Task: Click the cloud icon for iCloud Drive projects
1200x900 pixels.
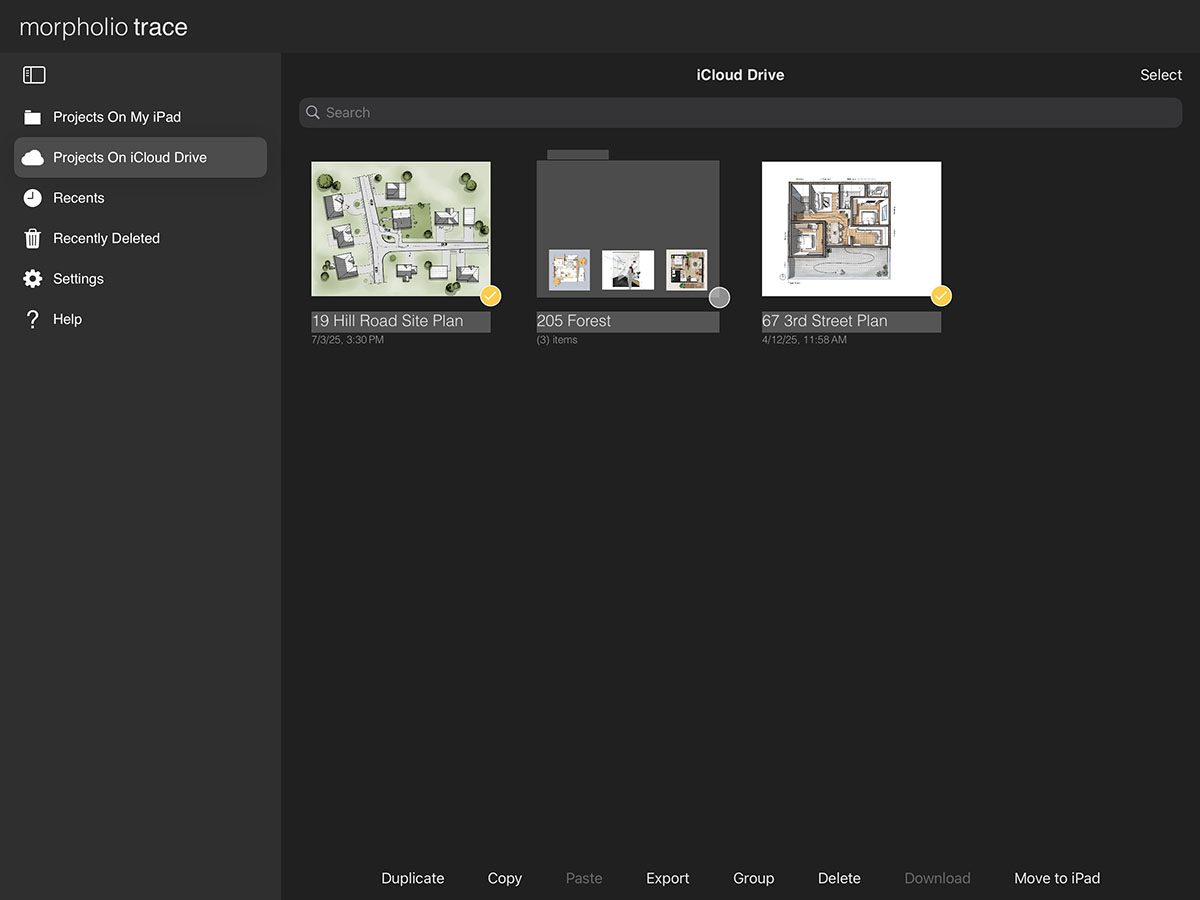Action: point(33,158)
